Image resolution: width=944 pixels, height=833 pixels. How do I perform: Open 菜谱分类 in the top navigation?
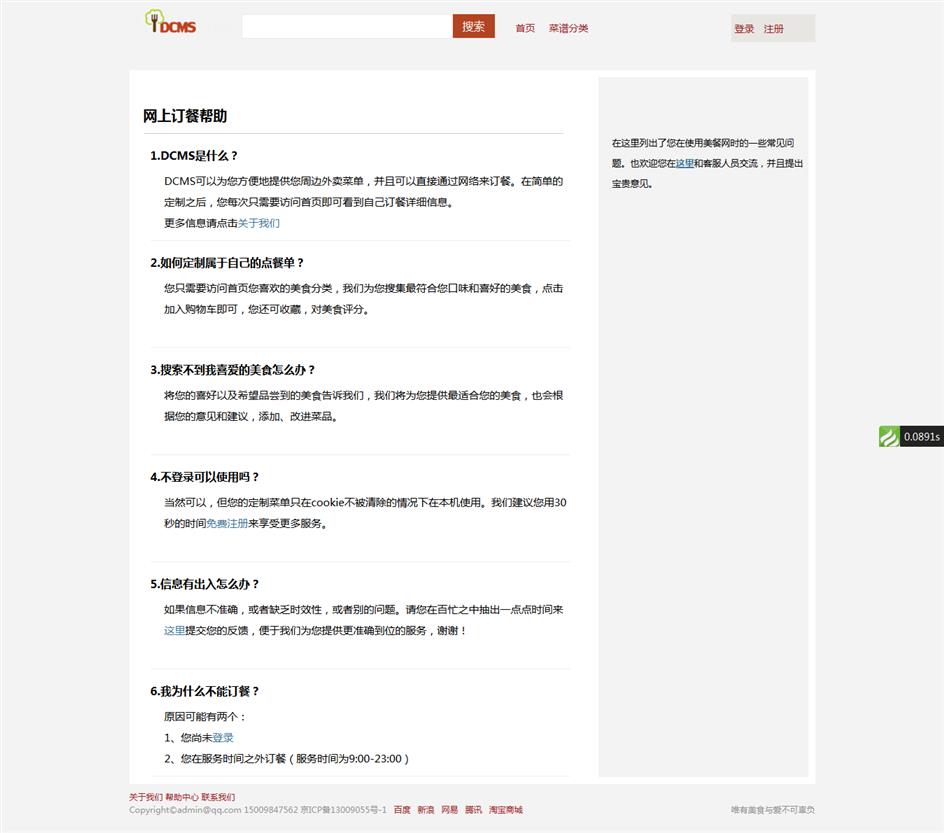click(568, 28)
